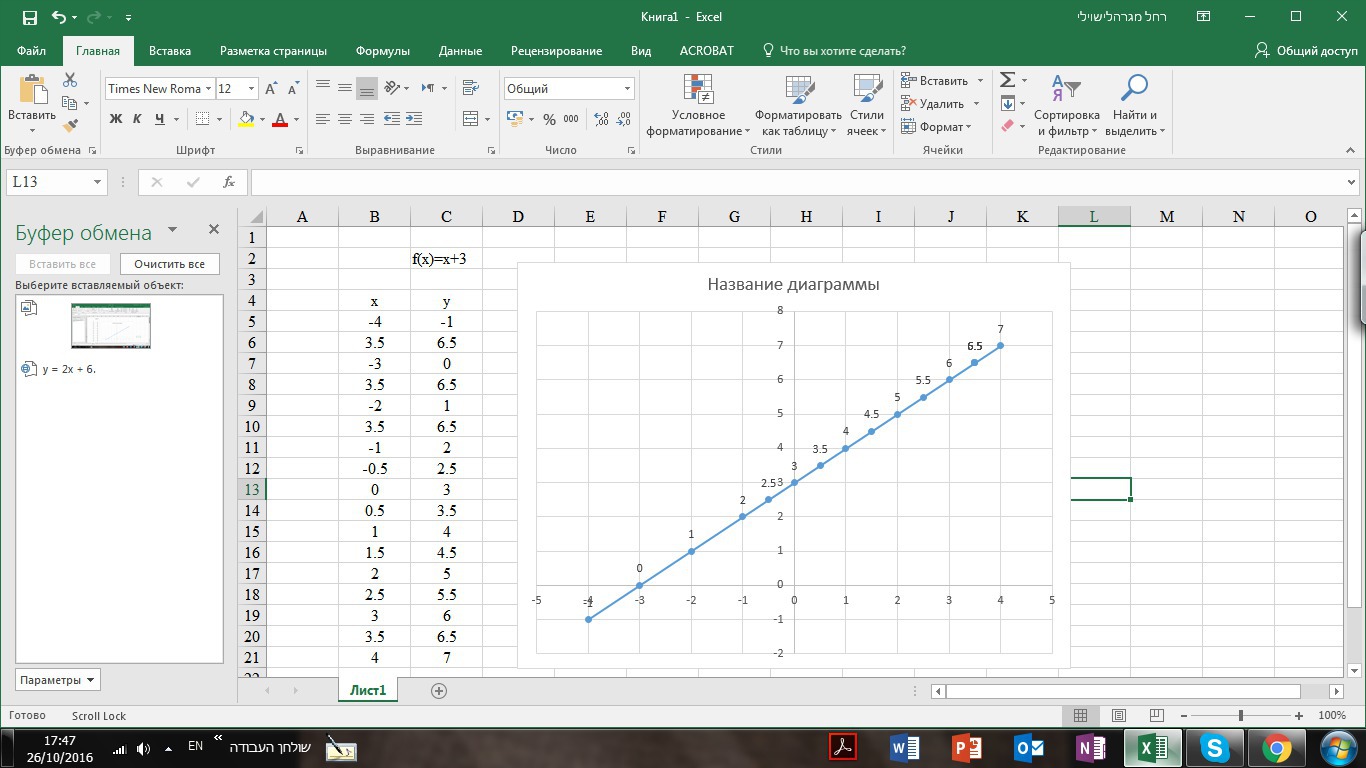Toggle align text left
The width and height of the screenshot is (1366, 768).
pos(323,119)
